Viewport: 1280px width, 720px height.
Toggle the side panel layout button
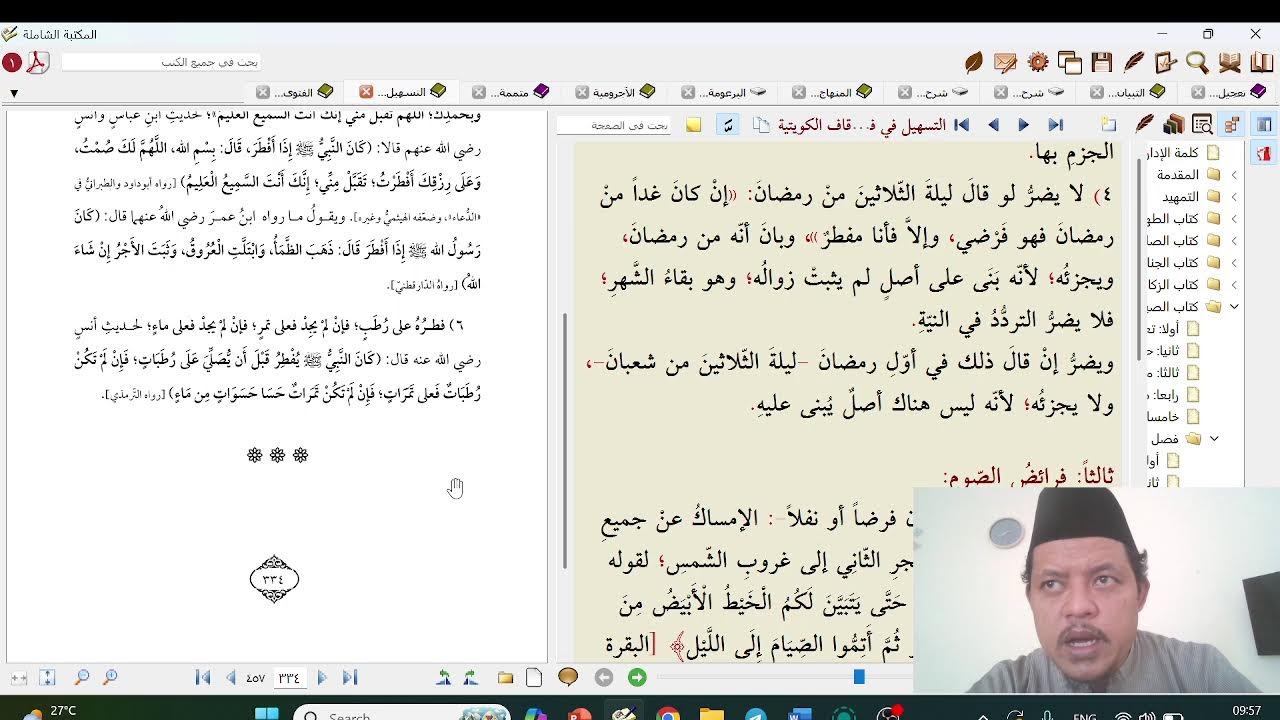click(1264, 125)
